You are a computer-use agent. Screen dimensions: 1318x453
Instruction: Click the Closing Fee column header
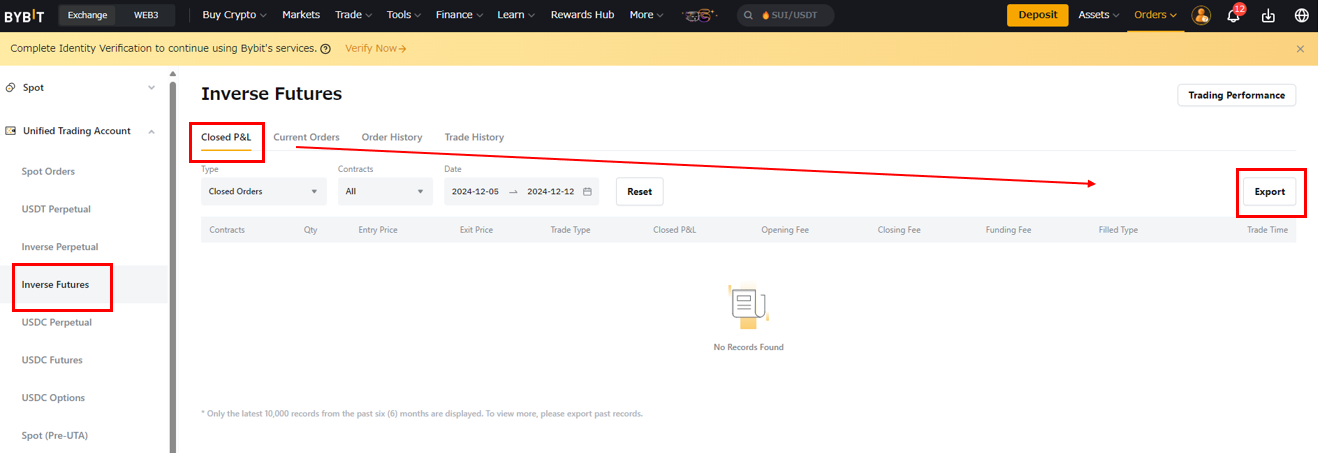[899, 230]
